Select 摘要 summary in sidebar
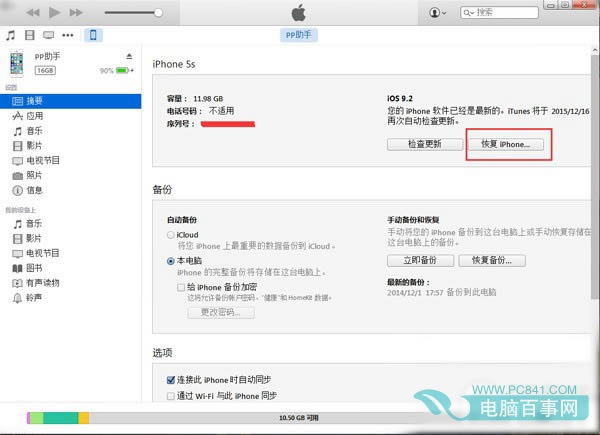Image resolution: width=600 pixels, height=435 pixels. click(x=71, y=101)
